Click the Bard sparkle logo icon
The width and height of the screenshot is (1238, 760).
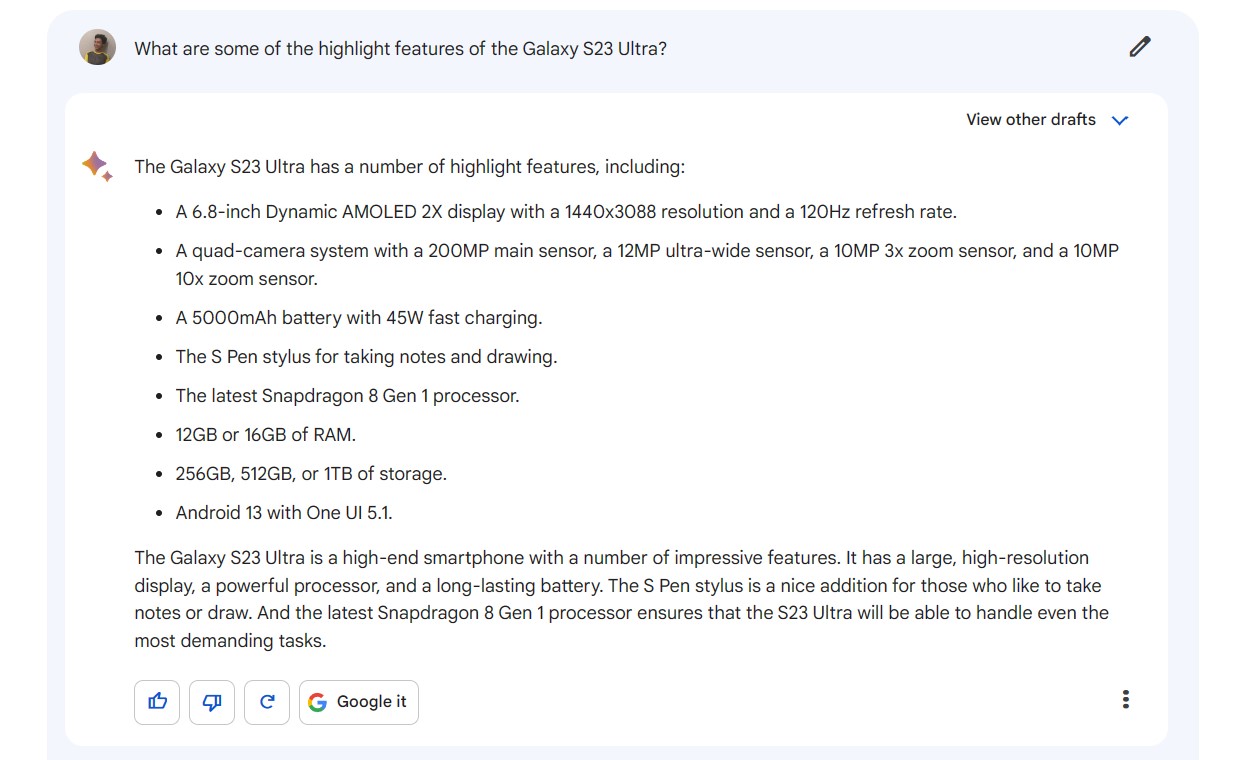(97, 166)
